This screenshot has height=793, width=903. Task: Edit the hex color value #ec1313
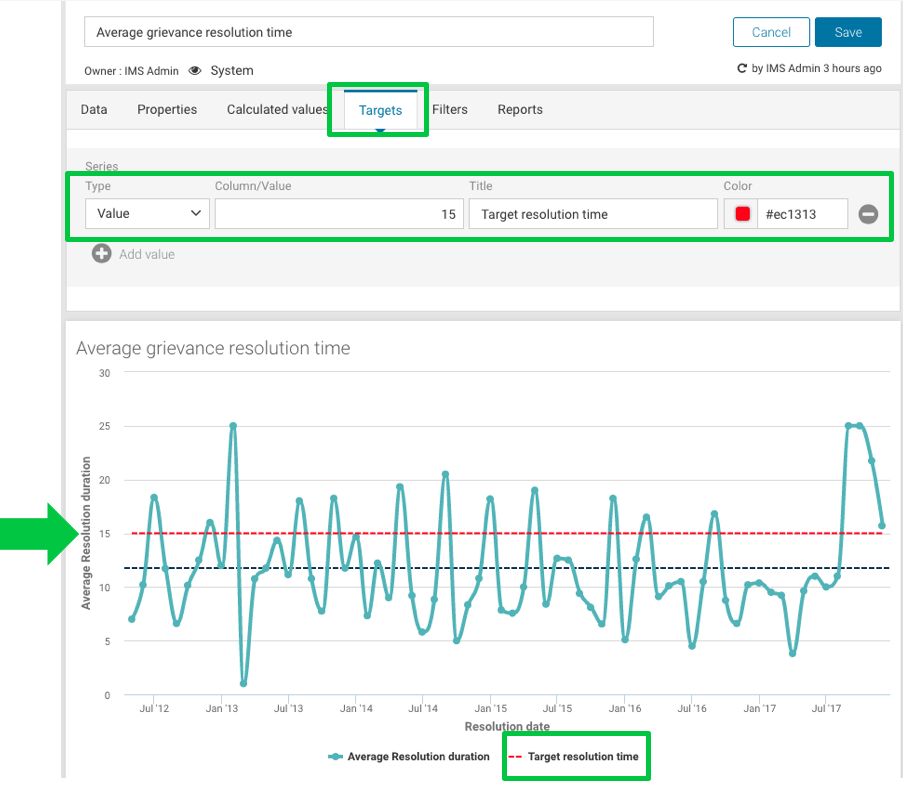(x=802, y=213)
